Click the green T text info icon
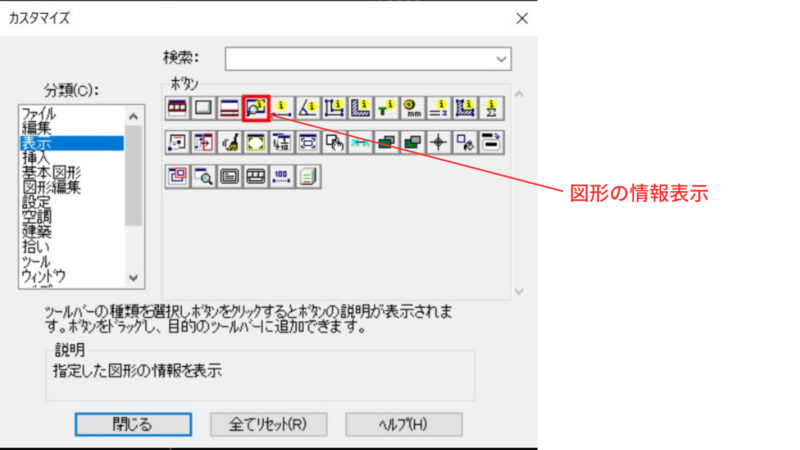800x450 pixels. point(386,108)
